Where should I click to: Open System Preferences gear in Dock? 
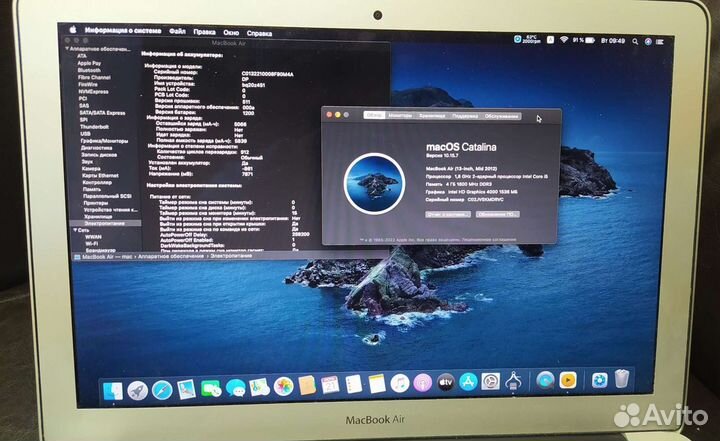click(x=490, y=381)
